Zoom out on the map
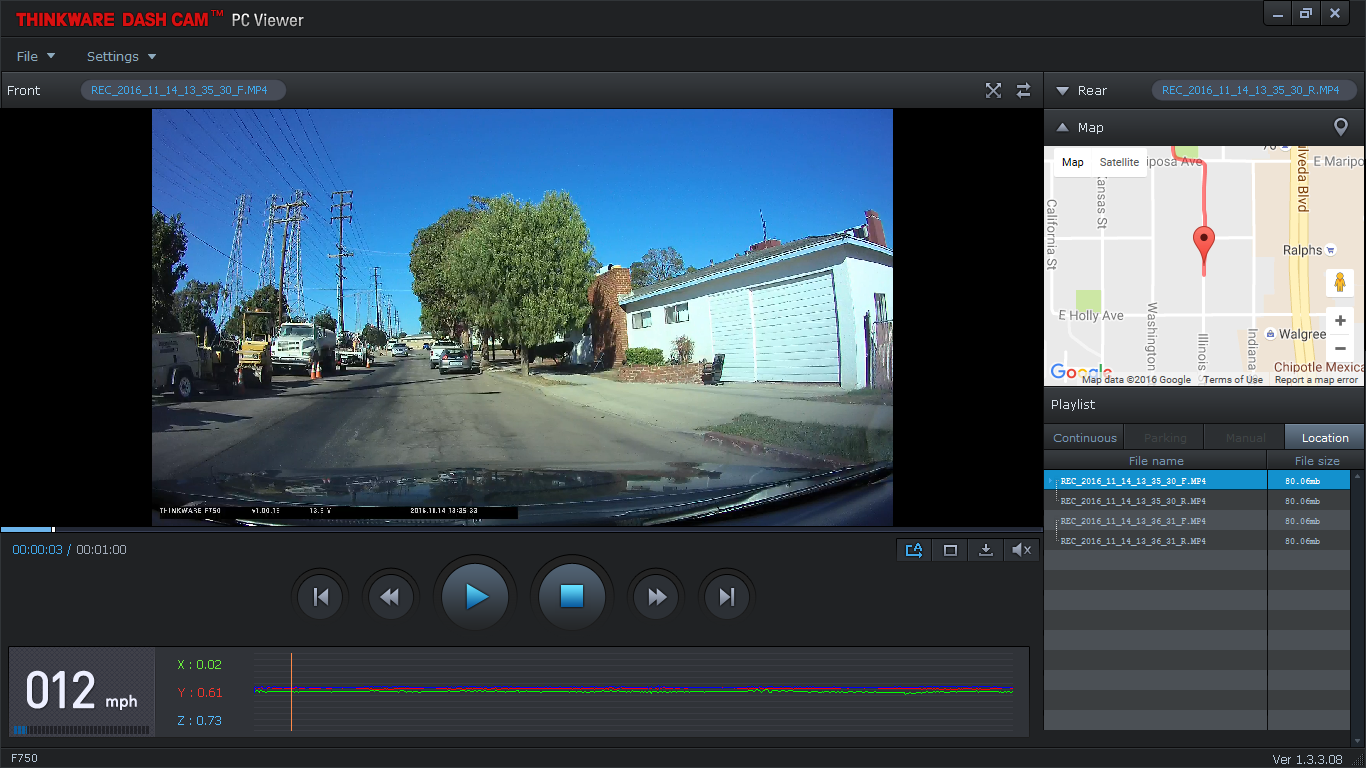 pos(1340,348)
